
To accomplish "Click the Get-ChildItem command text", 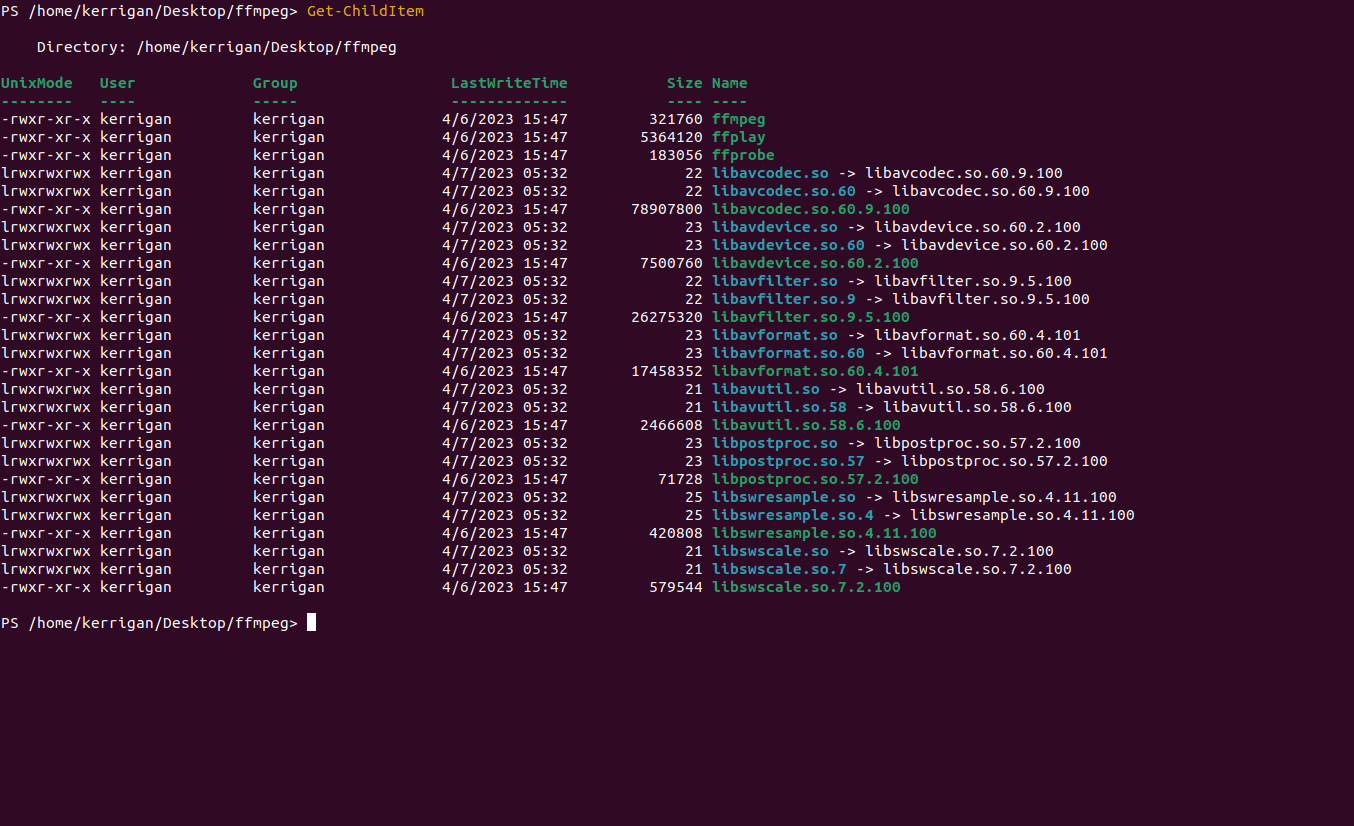I will (364, 11).
